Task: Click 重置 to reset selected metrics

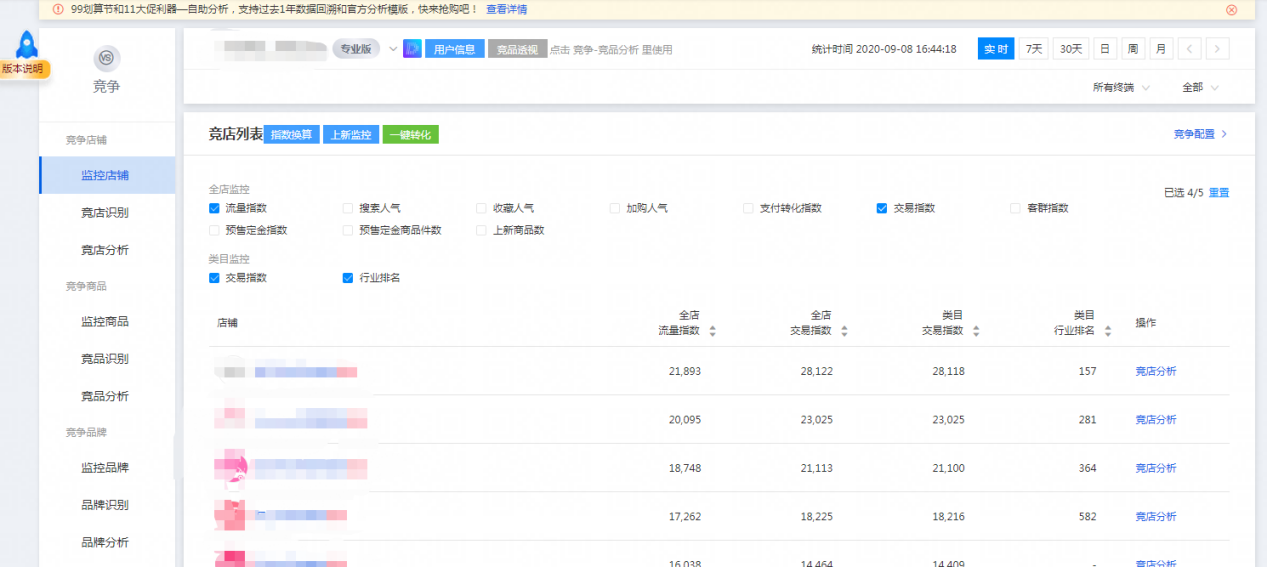Action: [1219, 192]
